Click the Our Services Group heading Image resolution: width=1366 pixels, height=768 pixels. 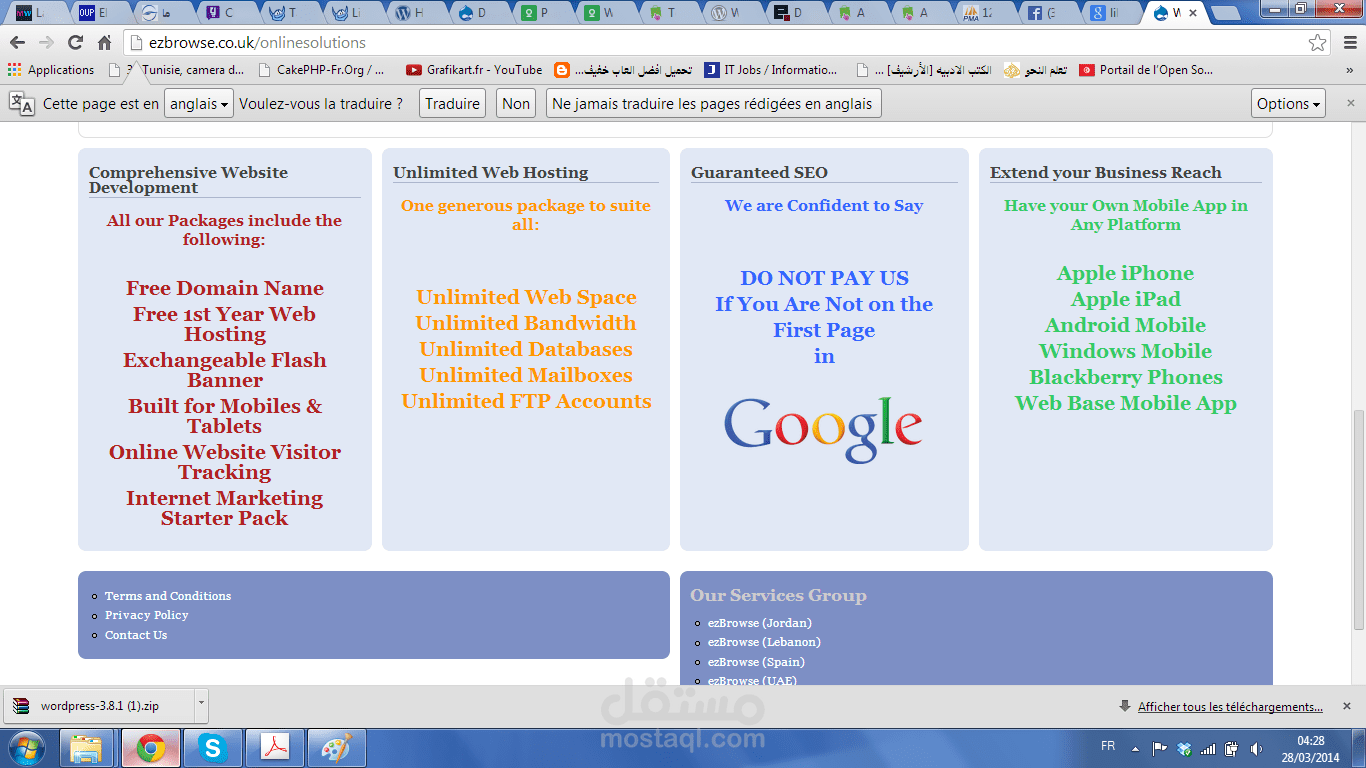[778, 596]
